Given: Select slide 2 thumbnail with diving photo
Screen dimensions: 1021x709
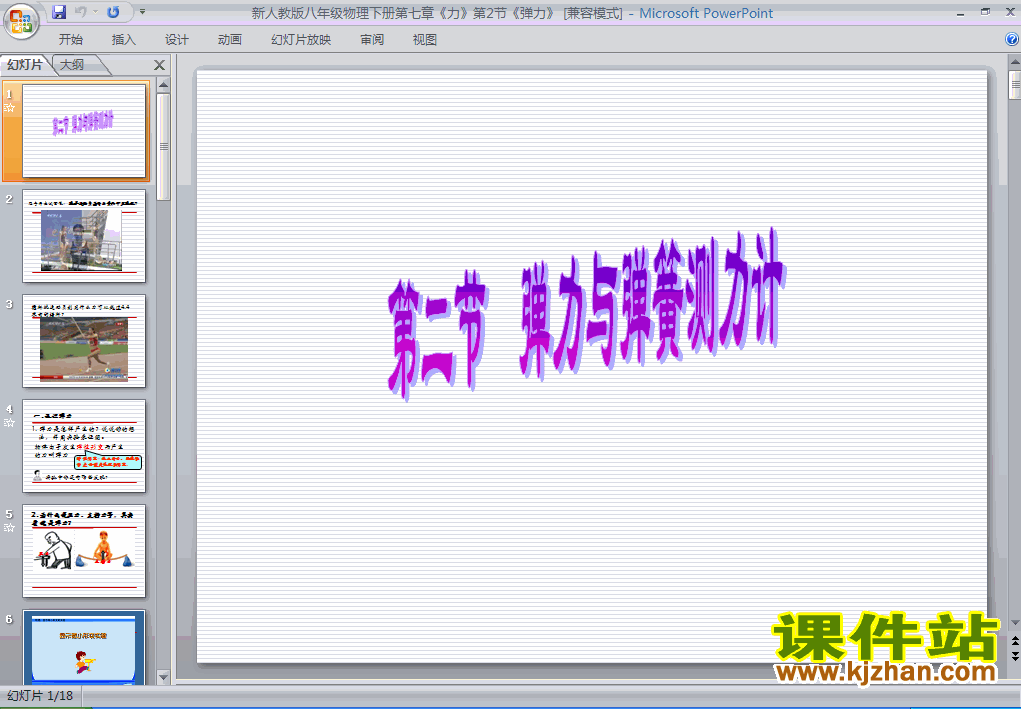Looking at the screenshot, I should [84, 236].
